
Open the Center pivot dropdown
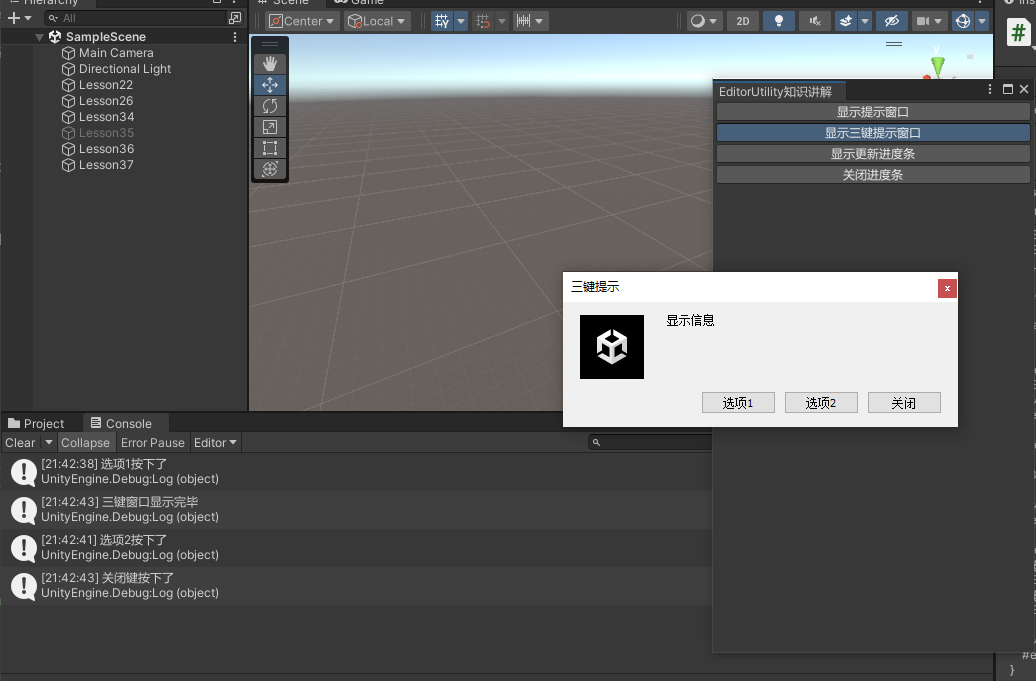pos(302,21)
